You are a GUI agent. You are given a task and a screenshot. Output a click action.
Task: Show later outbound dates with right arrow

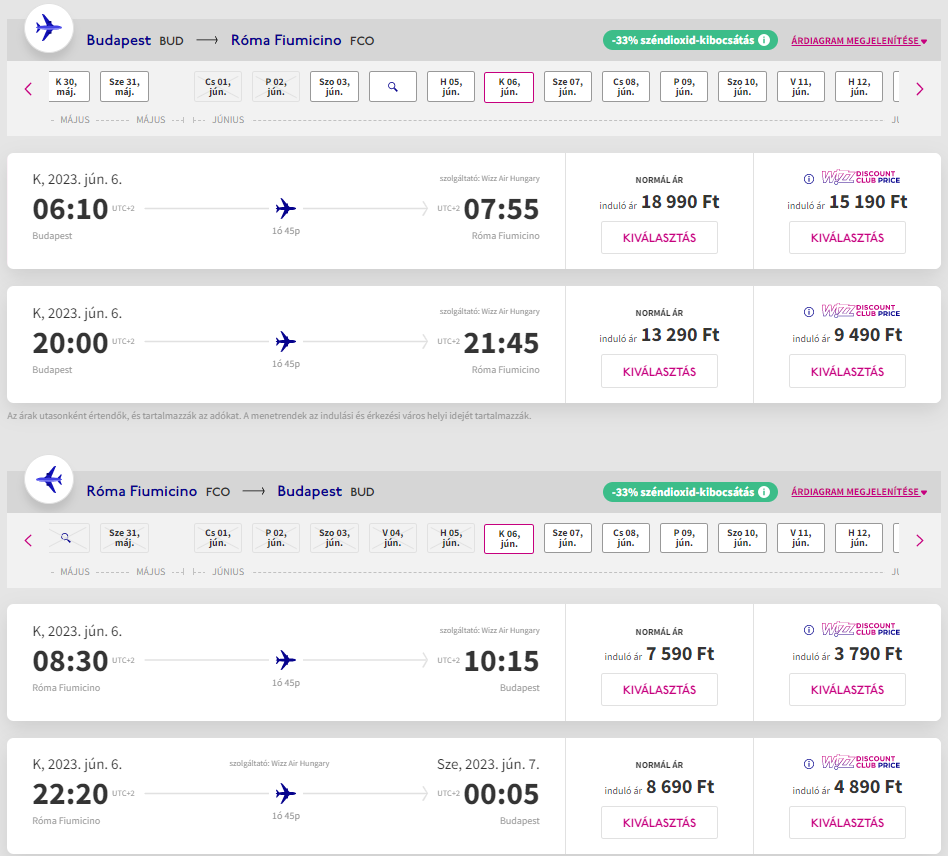(x=920, y=89)
